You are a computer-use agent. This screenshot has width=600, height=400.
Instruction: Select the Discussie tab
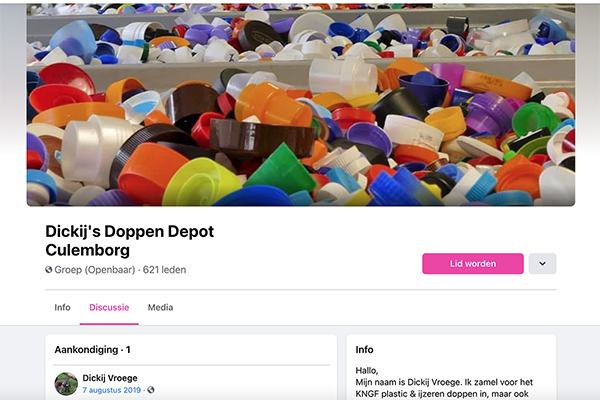tap(109, 307)
